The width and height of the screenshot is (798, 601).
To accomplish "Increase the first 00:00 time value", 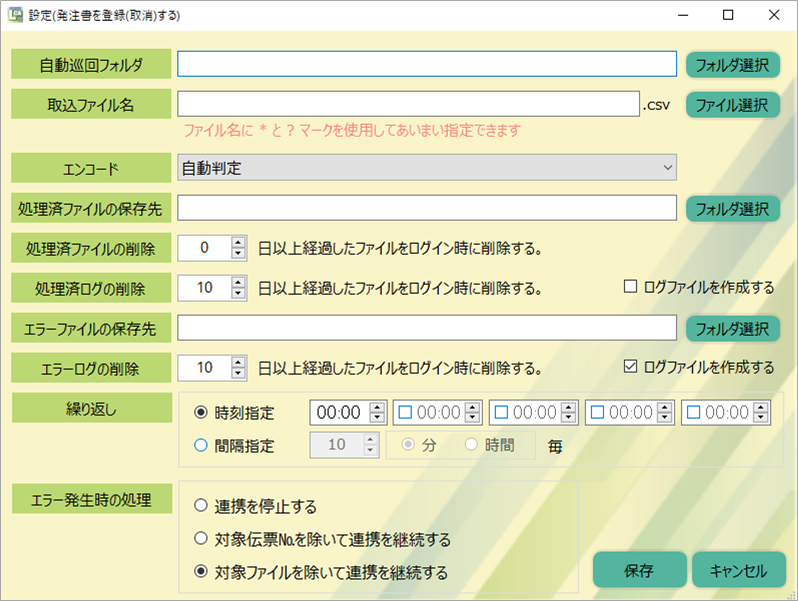I will pyautogui.click(x=376, y=407).
